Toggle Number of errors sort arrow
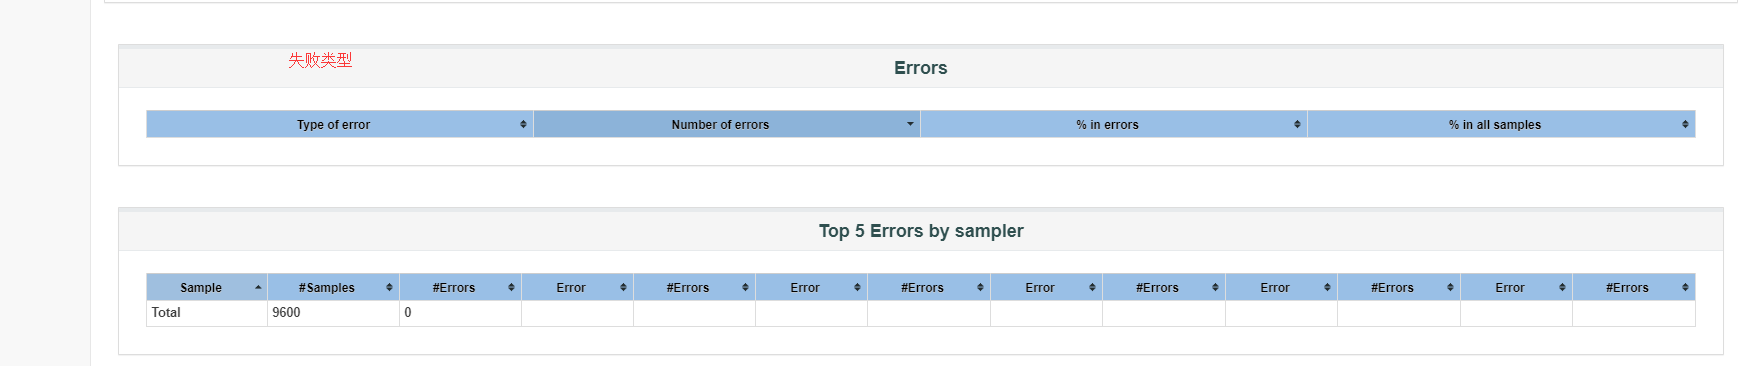Viewport: 1739px width, 366px height. click(x=910, y=124)
